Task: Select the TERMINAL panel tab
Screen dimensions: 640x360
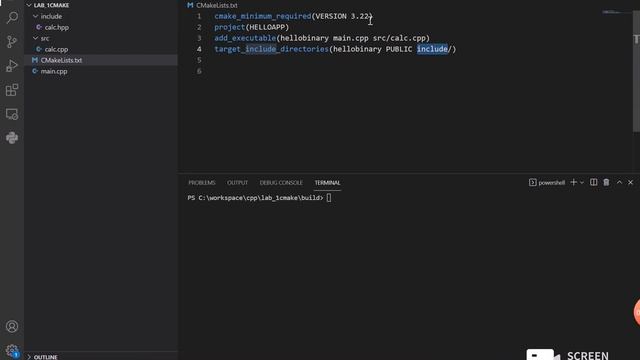Action: click(327, 182)
